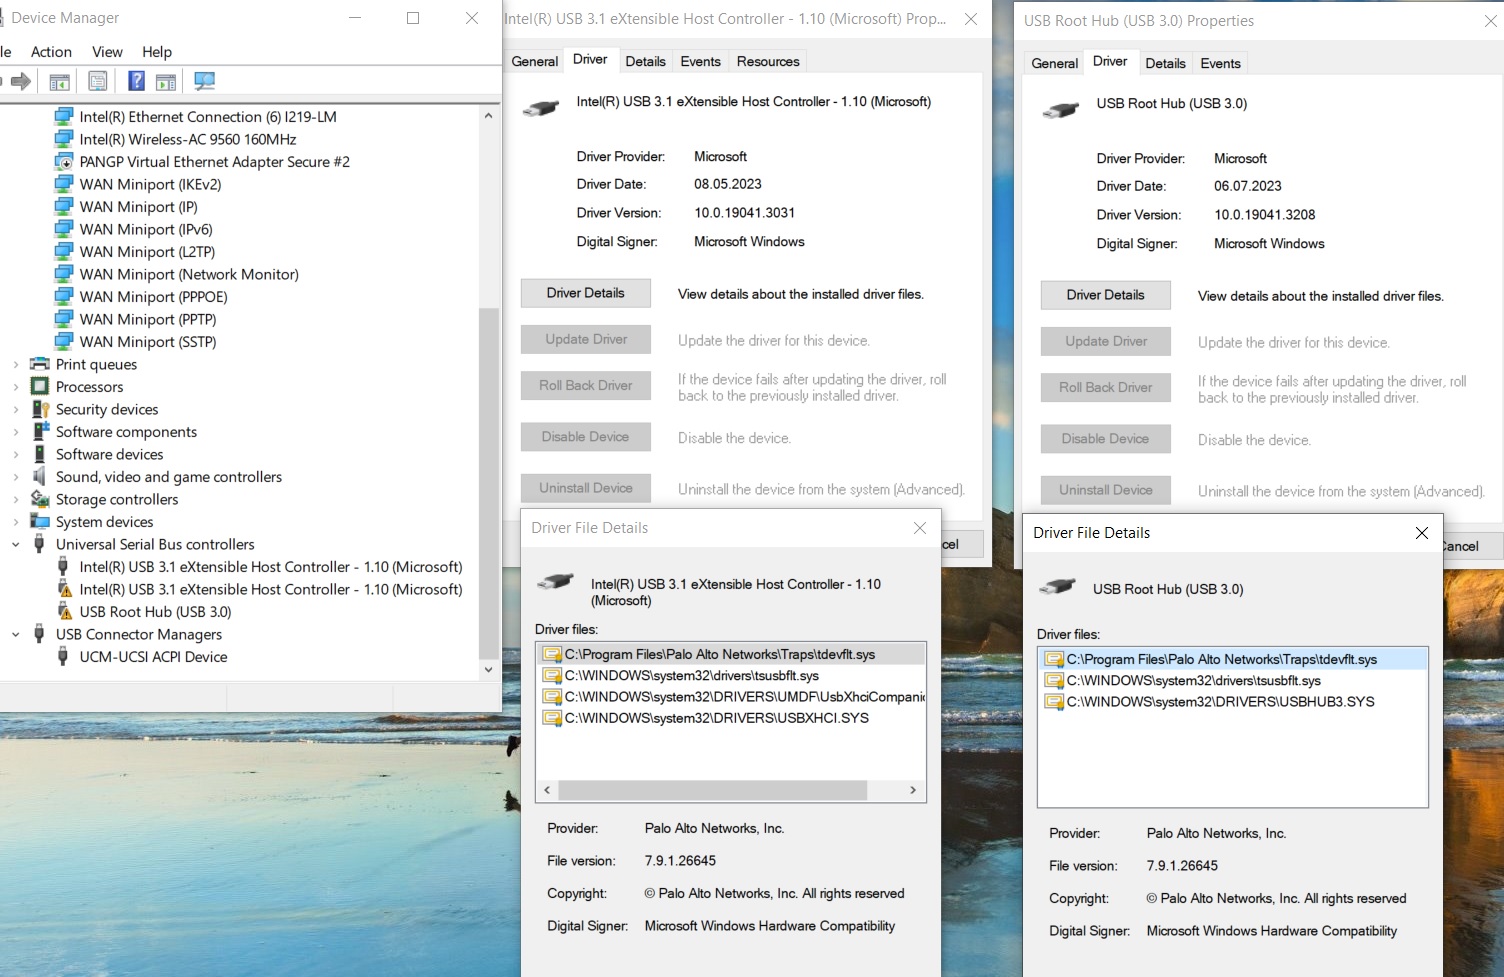Expand Security devices category
Screen dimensions: 1504x977
15,410
